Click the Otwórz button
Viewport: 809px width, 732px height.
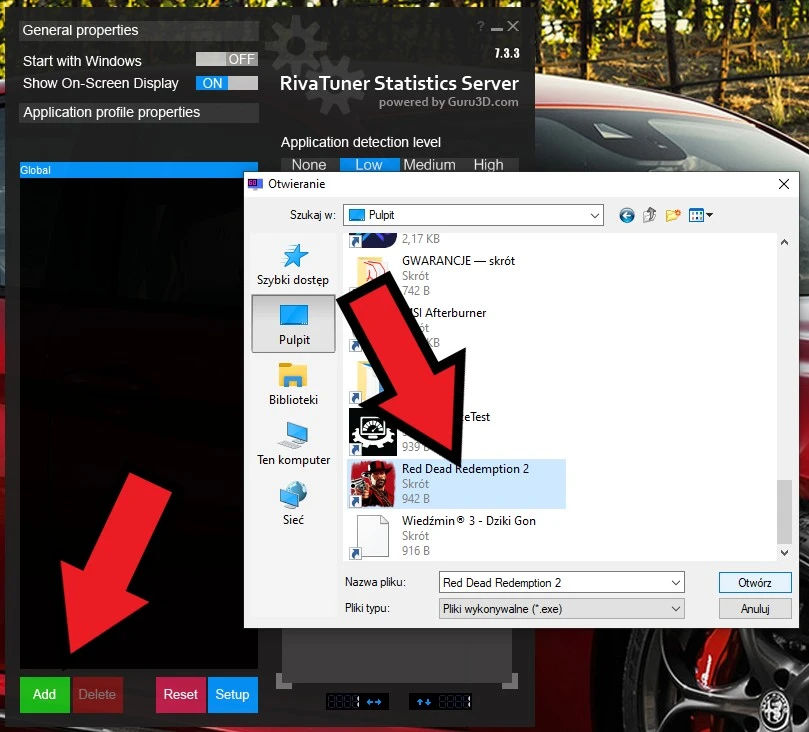[x=754, y=582]
